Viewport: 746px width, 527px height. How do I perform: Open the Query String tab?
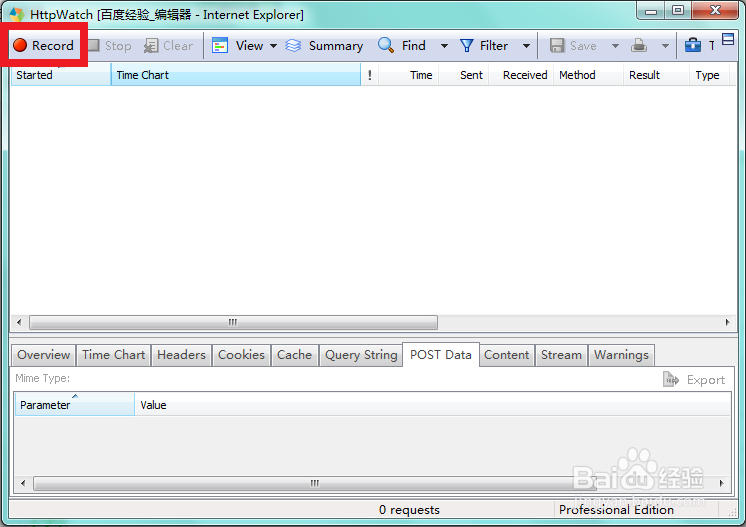coord(361,355)
